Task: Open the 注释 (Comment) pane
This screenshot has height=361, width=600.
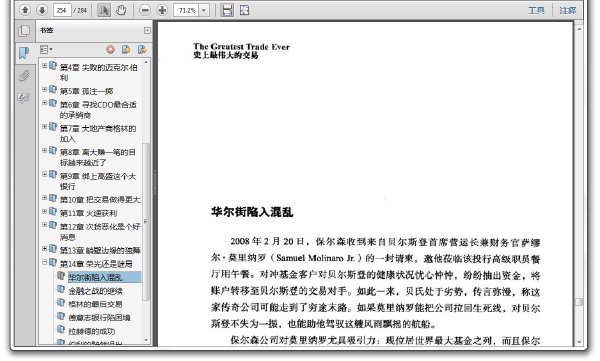Action: click(x=567, y=10)
